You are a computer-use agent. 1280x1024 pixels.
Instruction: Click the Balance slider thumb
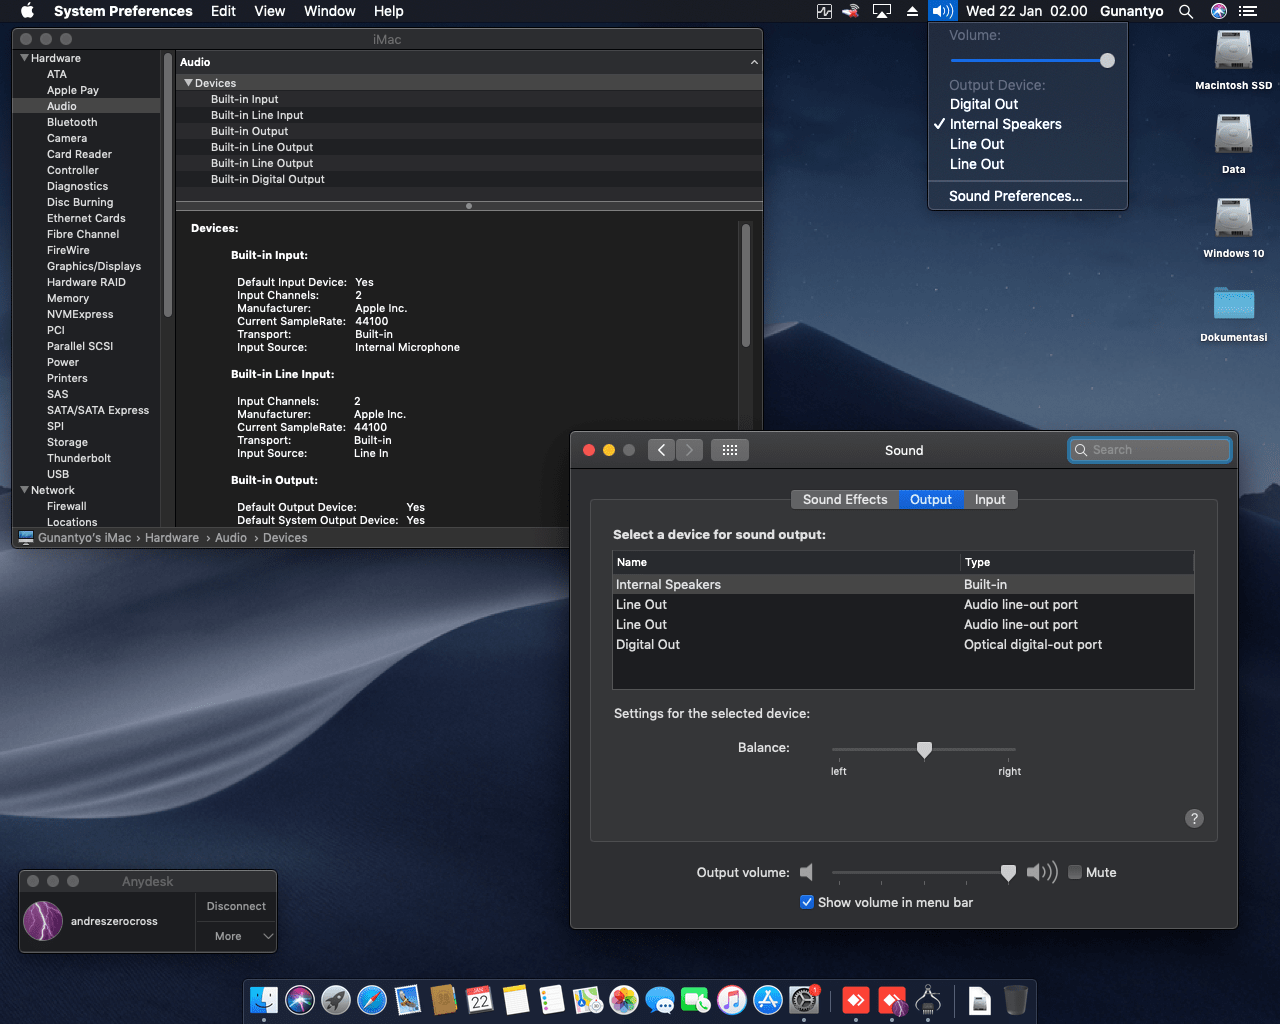tap(924, 750)
